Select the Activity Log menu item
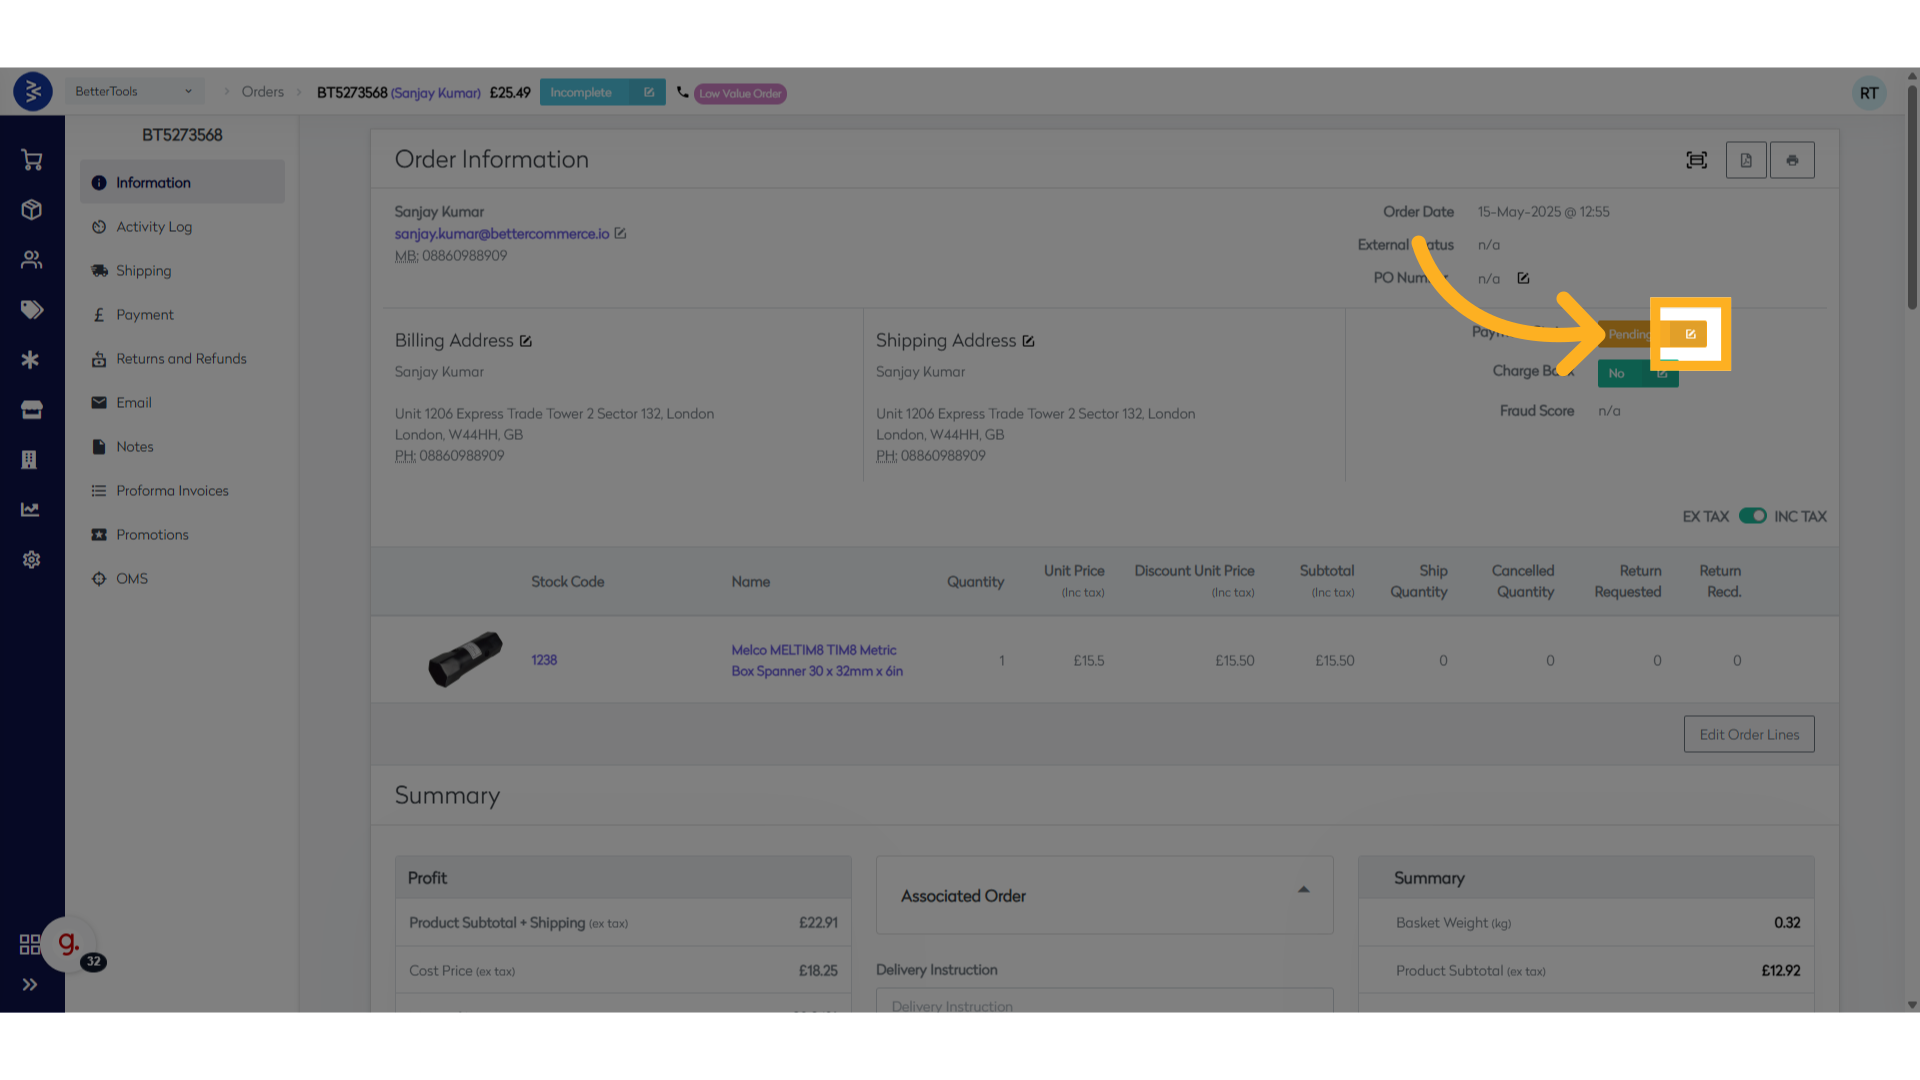The width and height of the screenshot is (1920, 1080). (155, 226)
